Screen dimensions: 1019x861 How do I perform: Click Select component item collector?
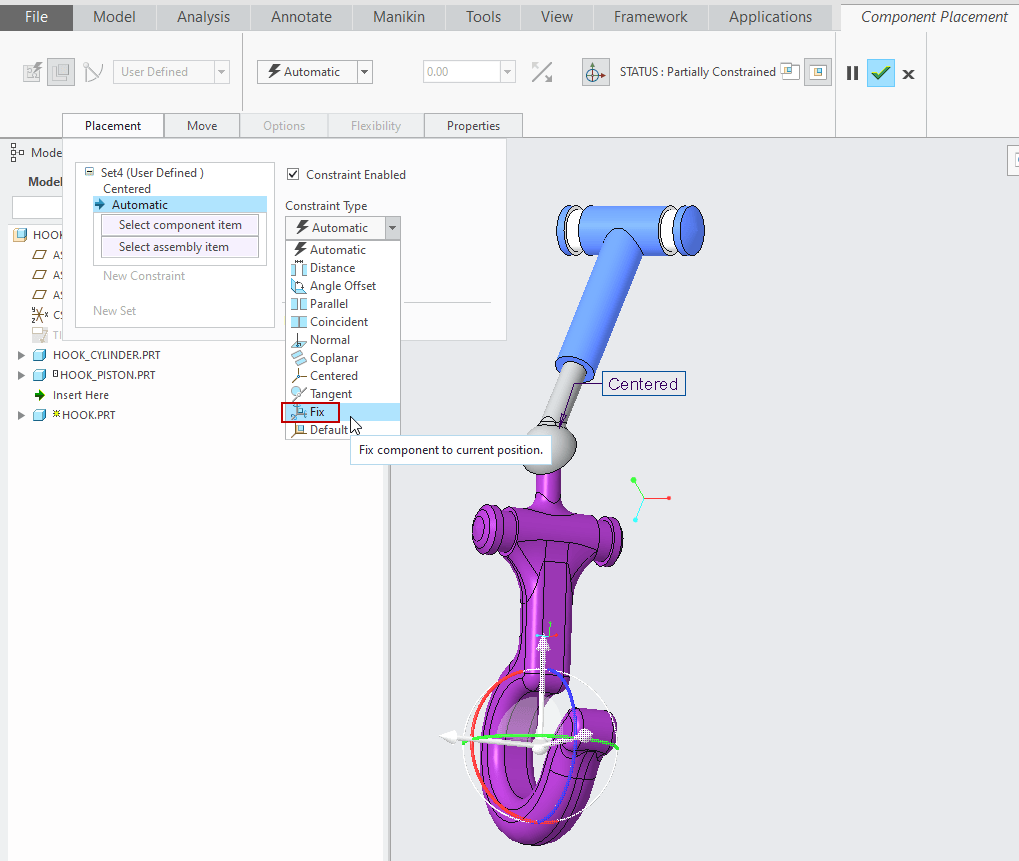(180, 225)
